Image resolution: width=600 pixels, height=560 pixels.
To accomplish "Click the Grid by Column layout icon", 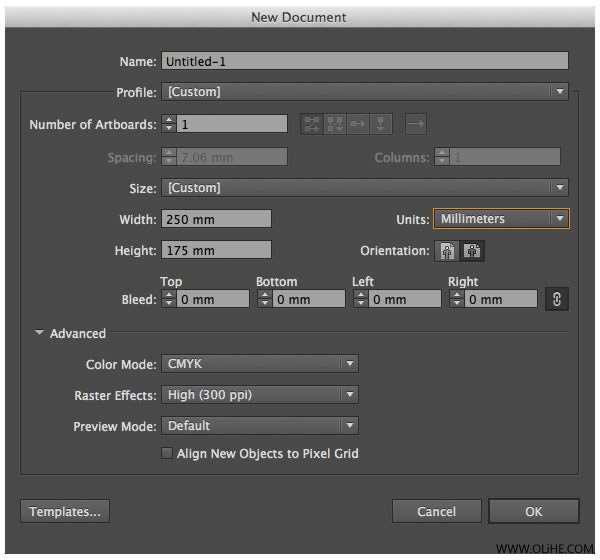I will [x=335, y=124].
